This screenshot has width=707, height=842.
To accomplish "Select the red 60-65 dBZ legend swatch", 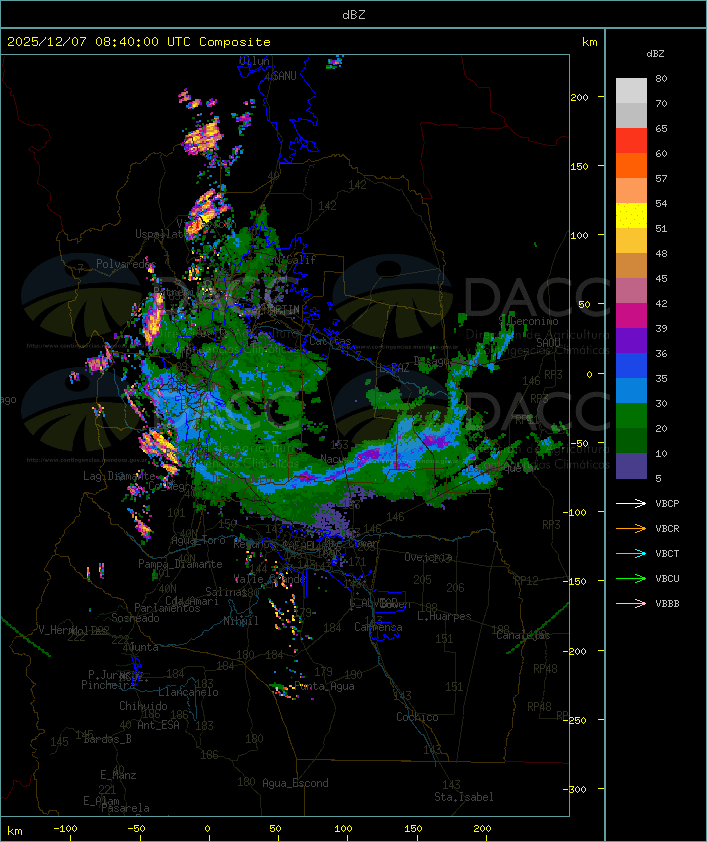I will pos(631,140).
